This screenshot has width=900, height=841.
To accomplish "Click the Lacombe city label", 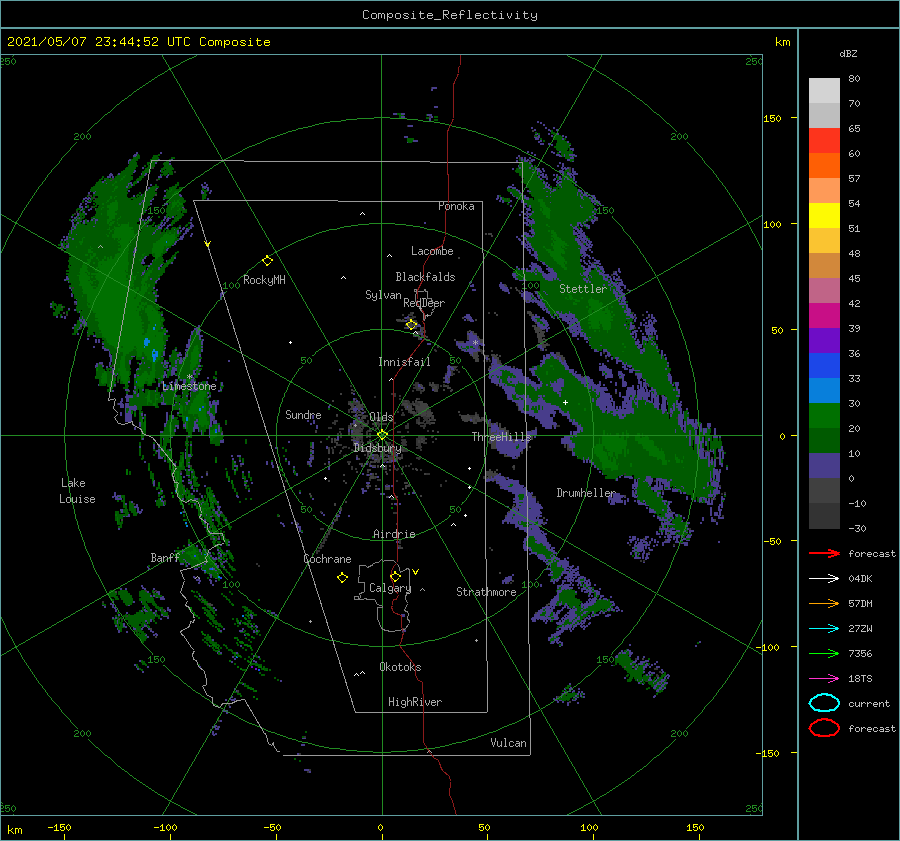I will tap(432, 251).
